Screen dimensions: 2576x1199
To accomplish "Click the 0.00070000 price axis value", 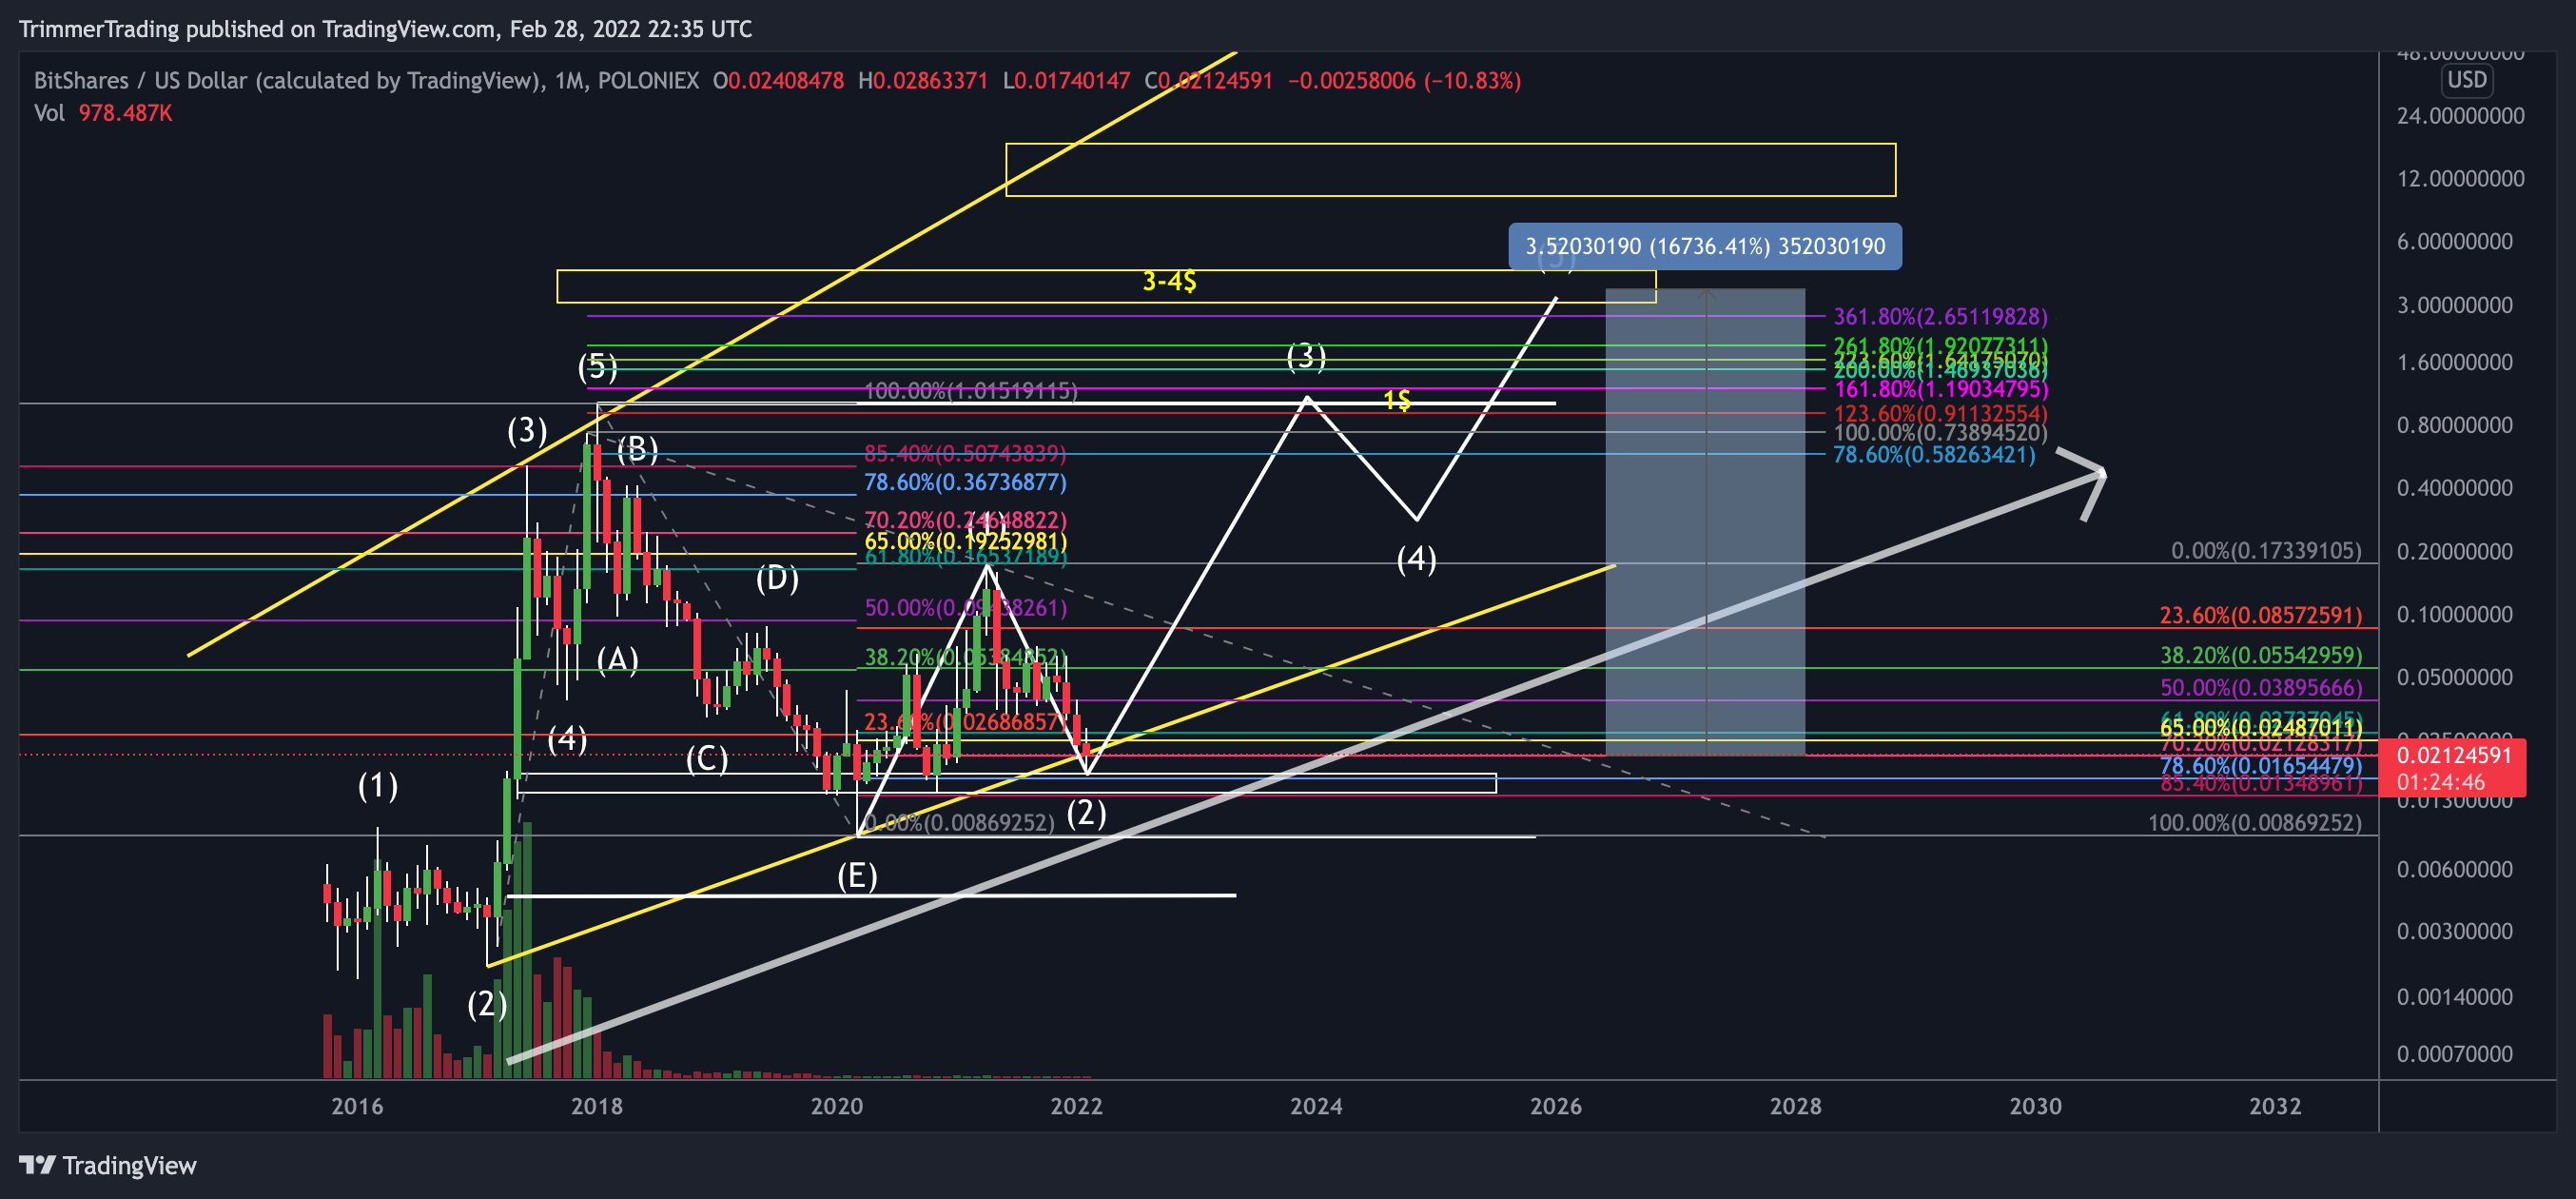I will pyautogui.click(x=2454, y=1053).
